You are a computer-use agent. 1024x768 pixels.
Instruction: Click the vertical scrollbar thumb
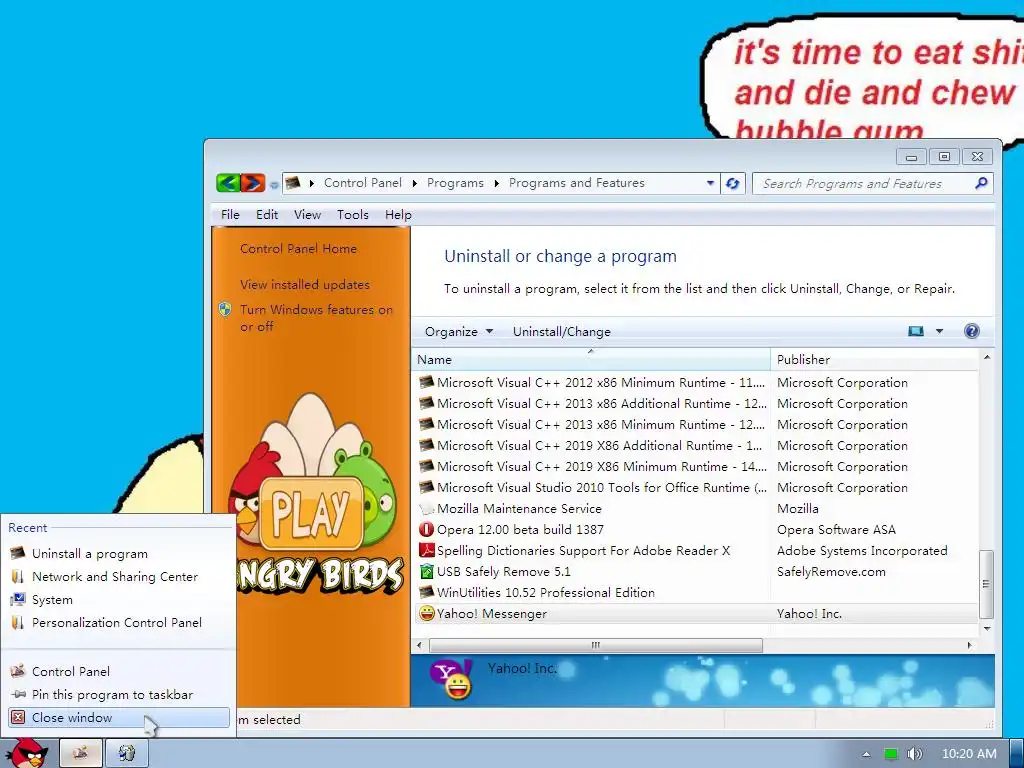(987, 584)
